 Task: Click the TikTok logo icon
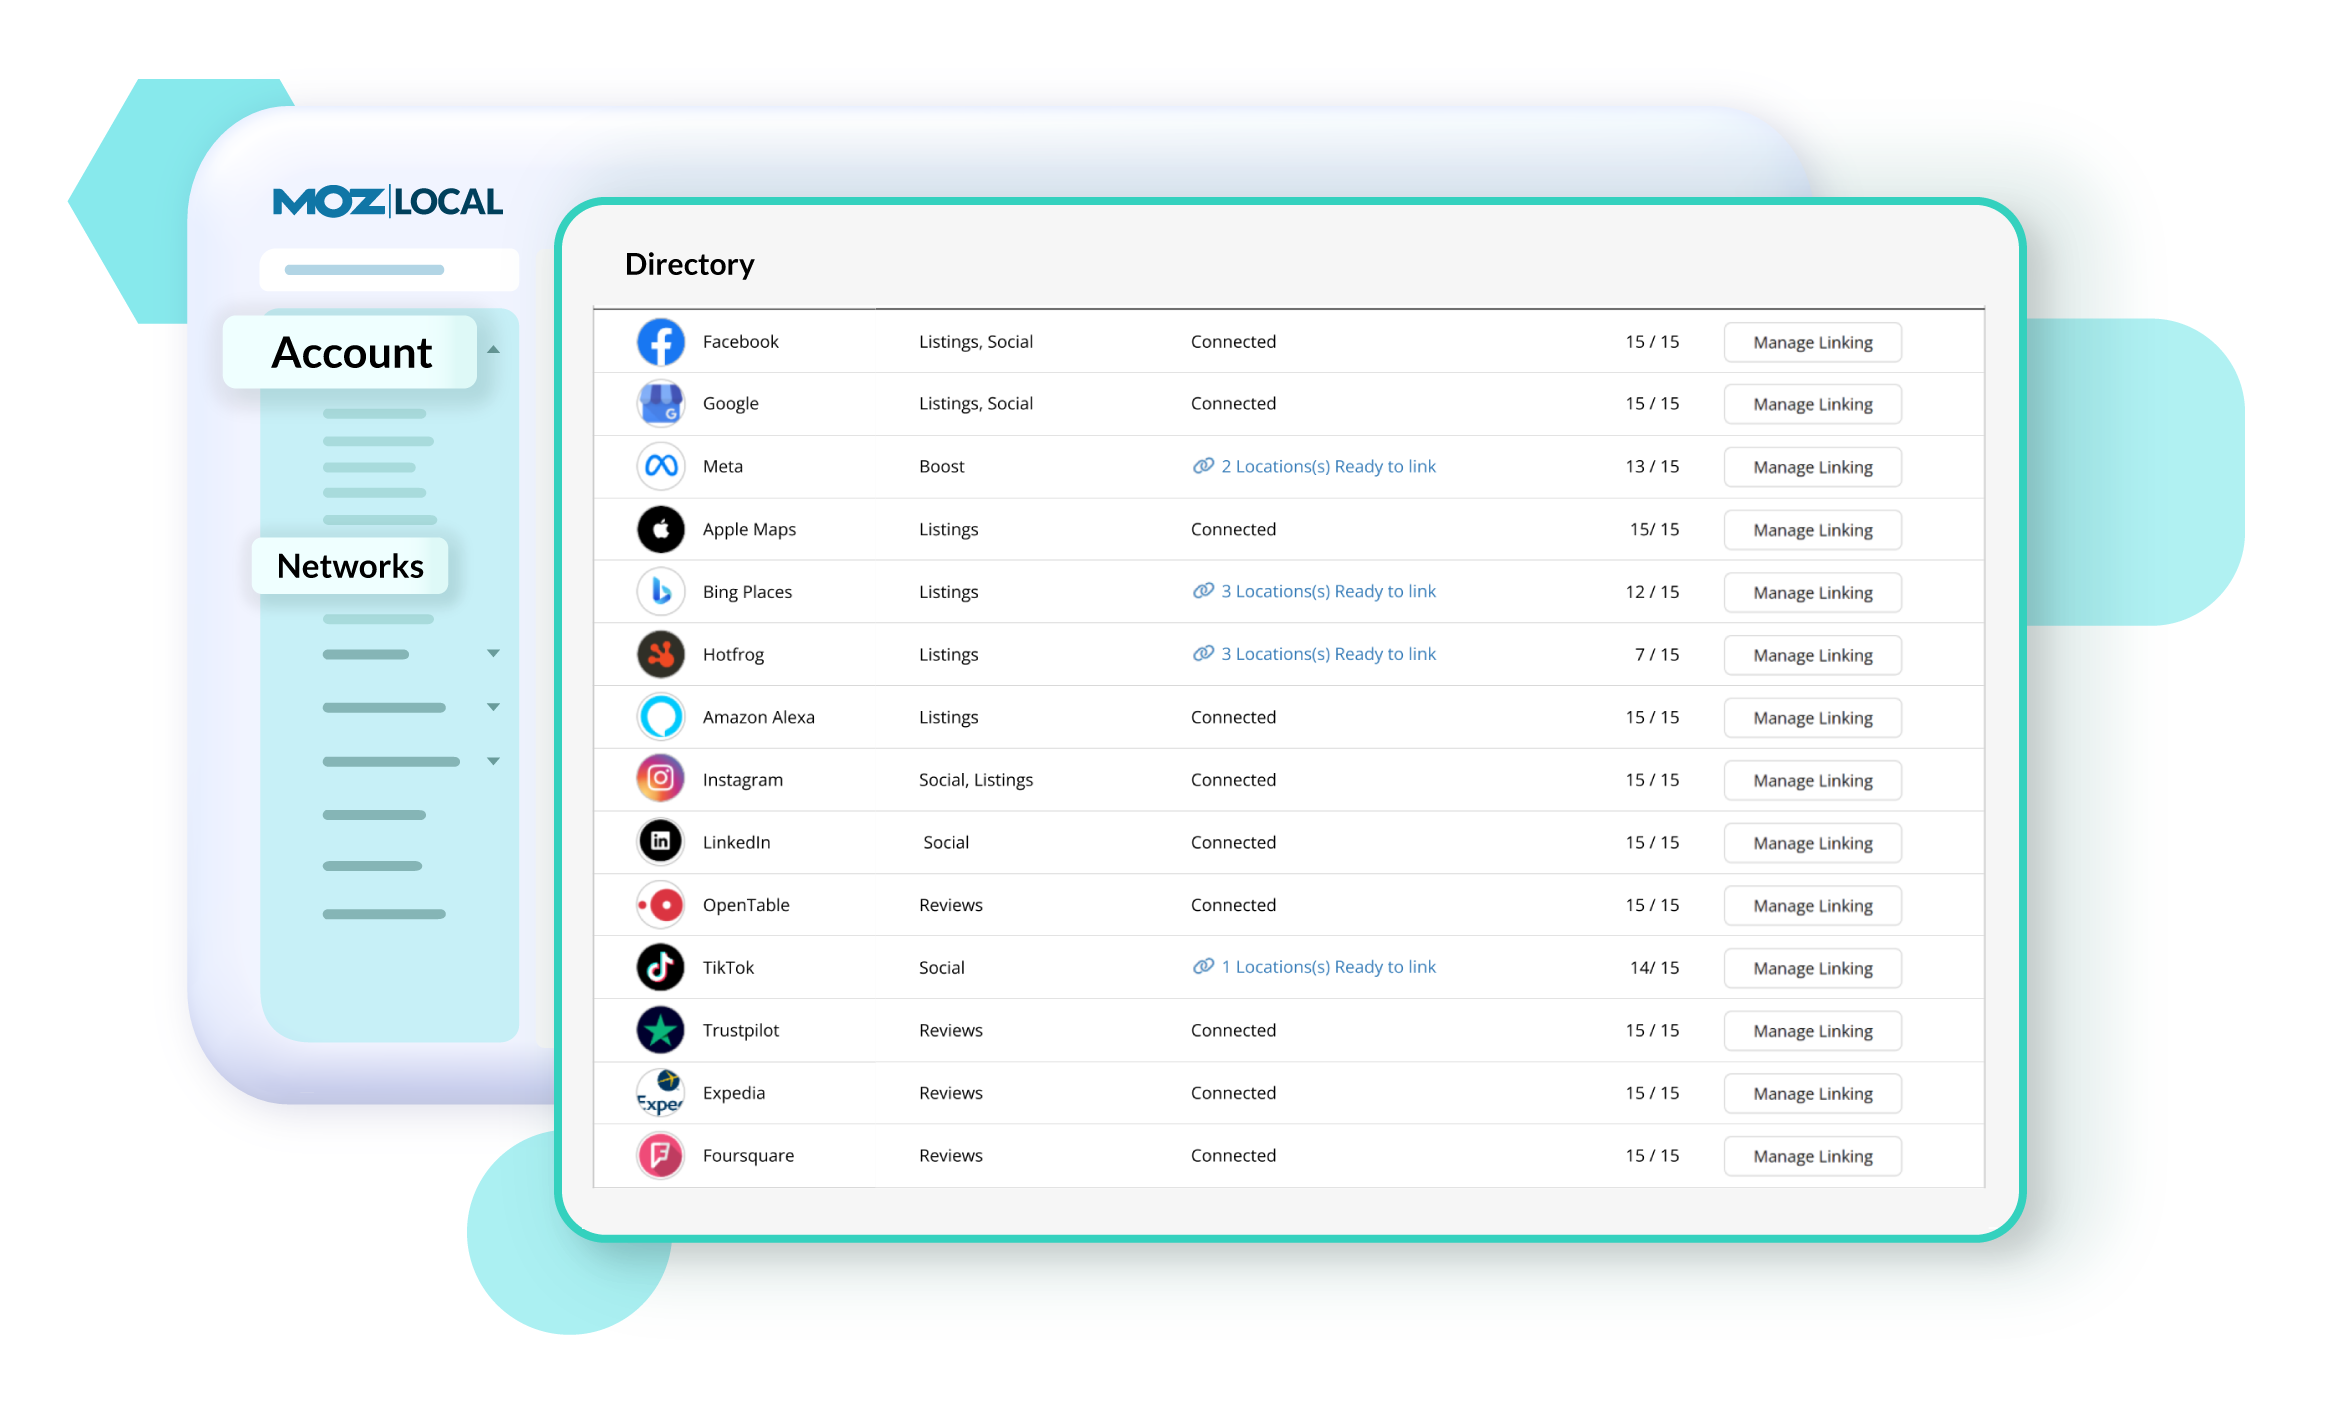point(660,967)
